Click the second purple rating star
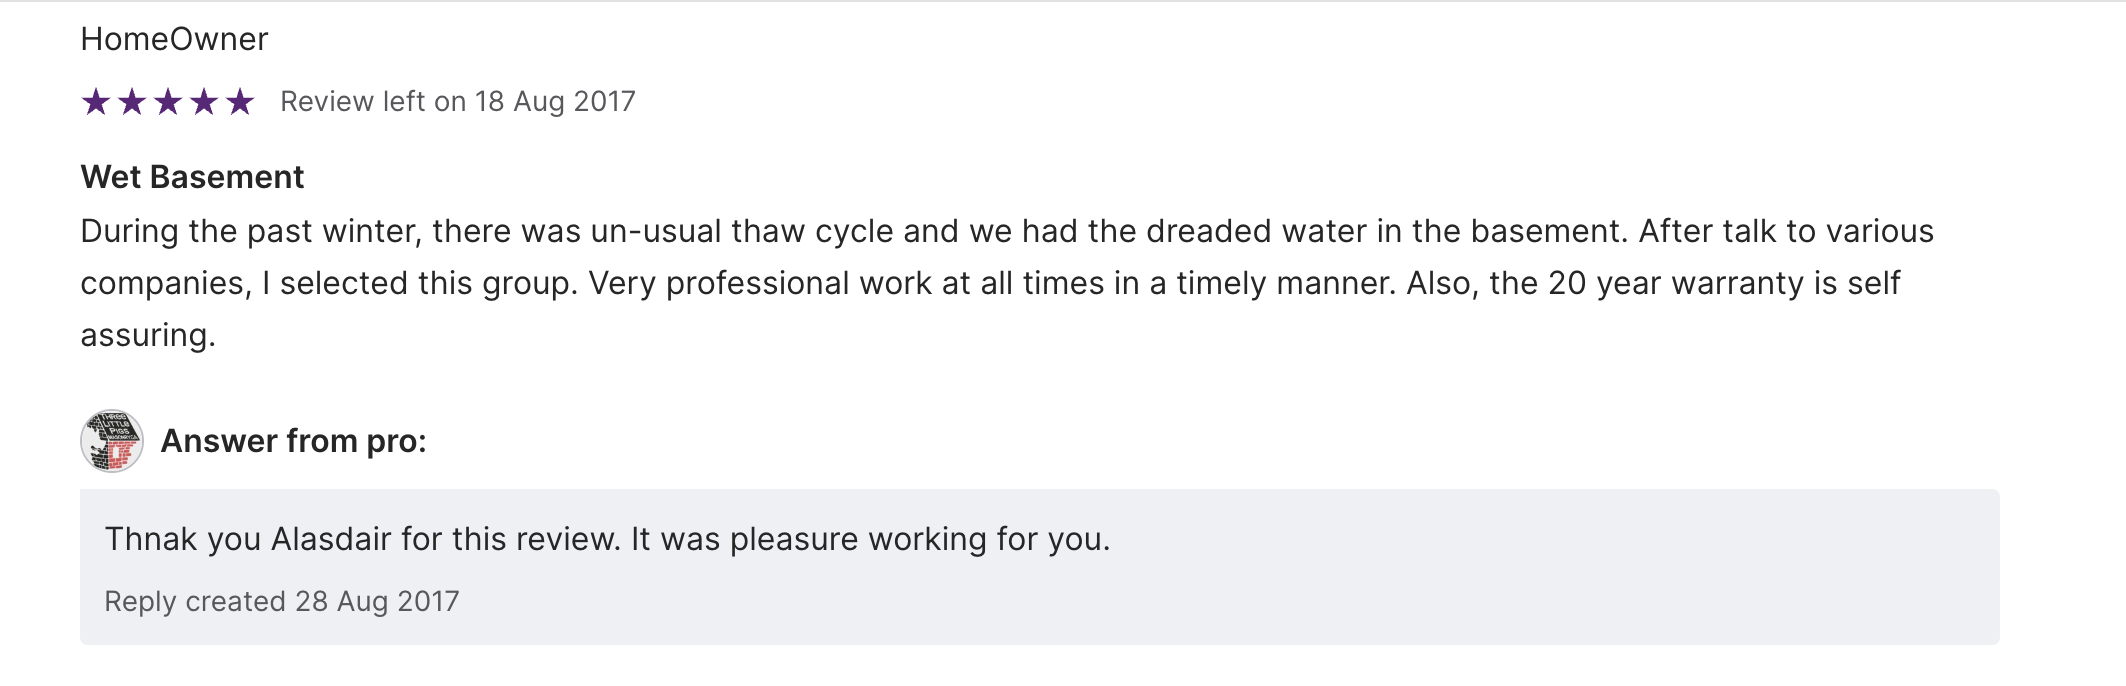2126x686 pixels. pos(132,102)
